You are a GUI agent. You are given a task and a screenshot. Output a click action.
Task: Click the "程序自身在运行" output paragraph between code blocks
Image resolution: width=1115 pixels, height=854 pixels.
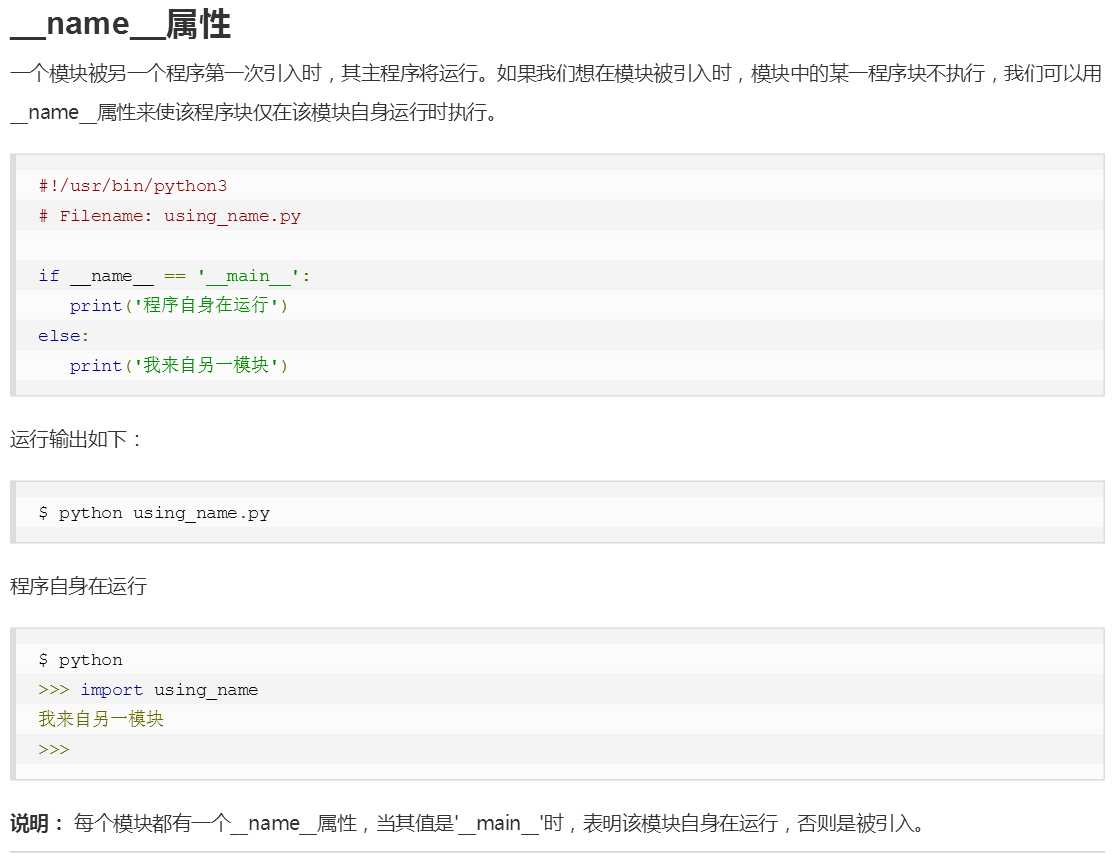click(x=78, y=586)
